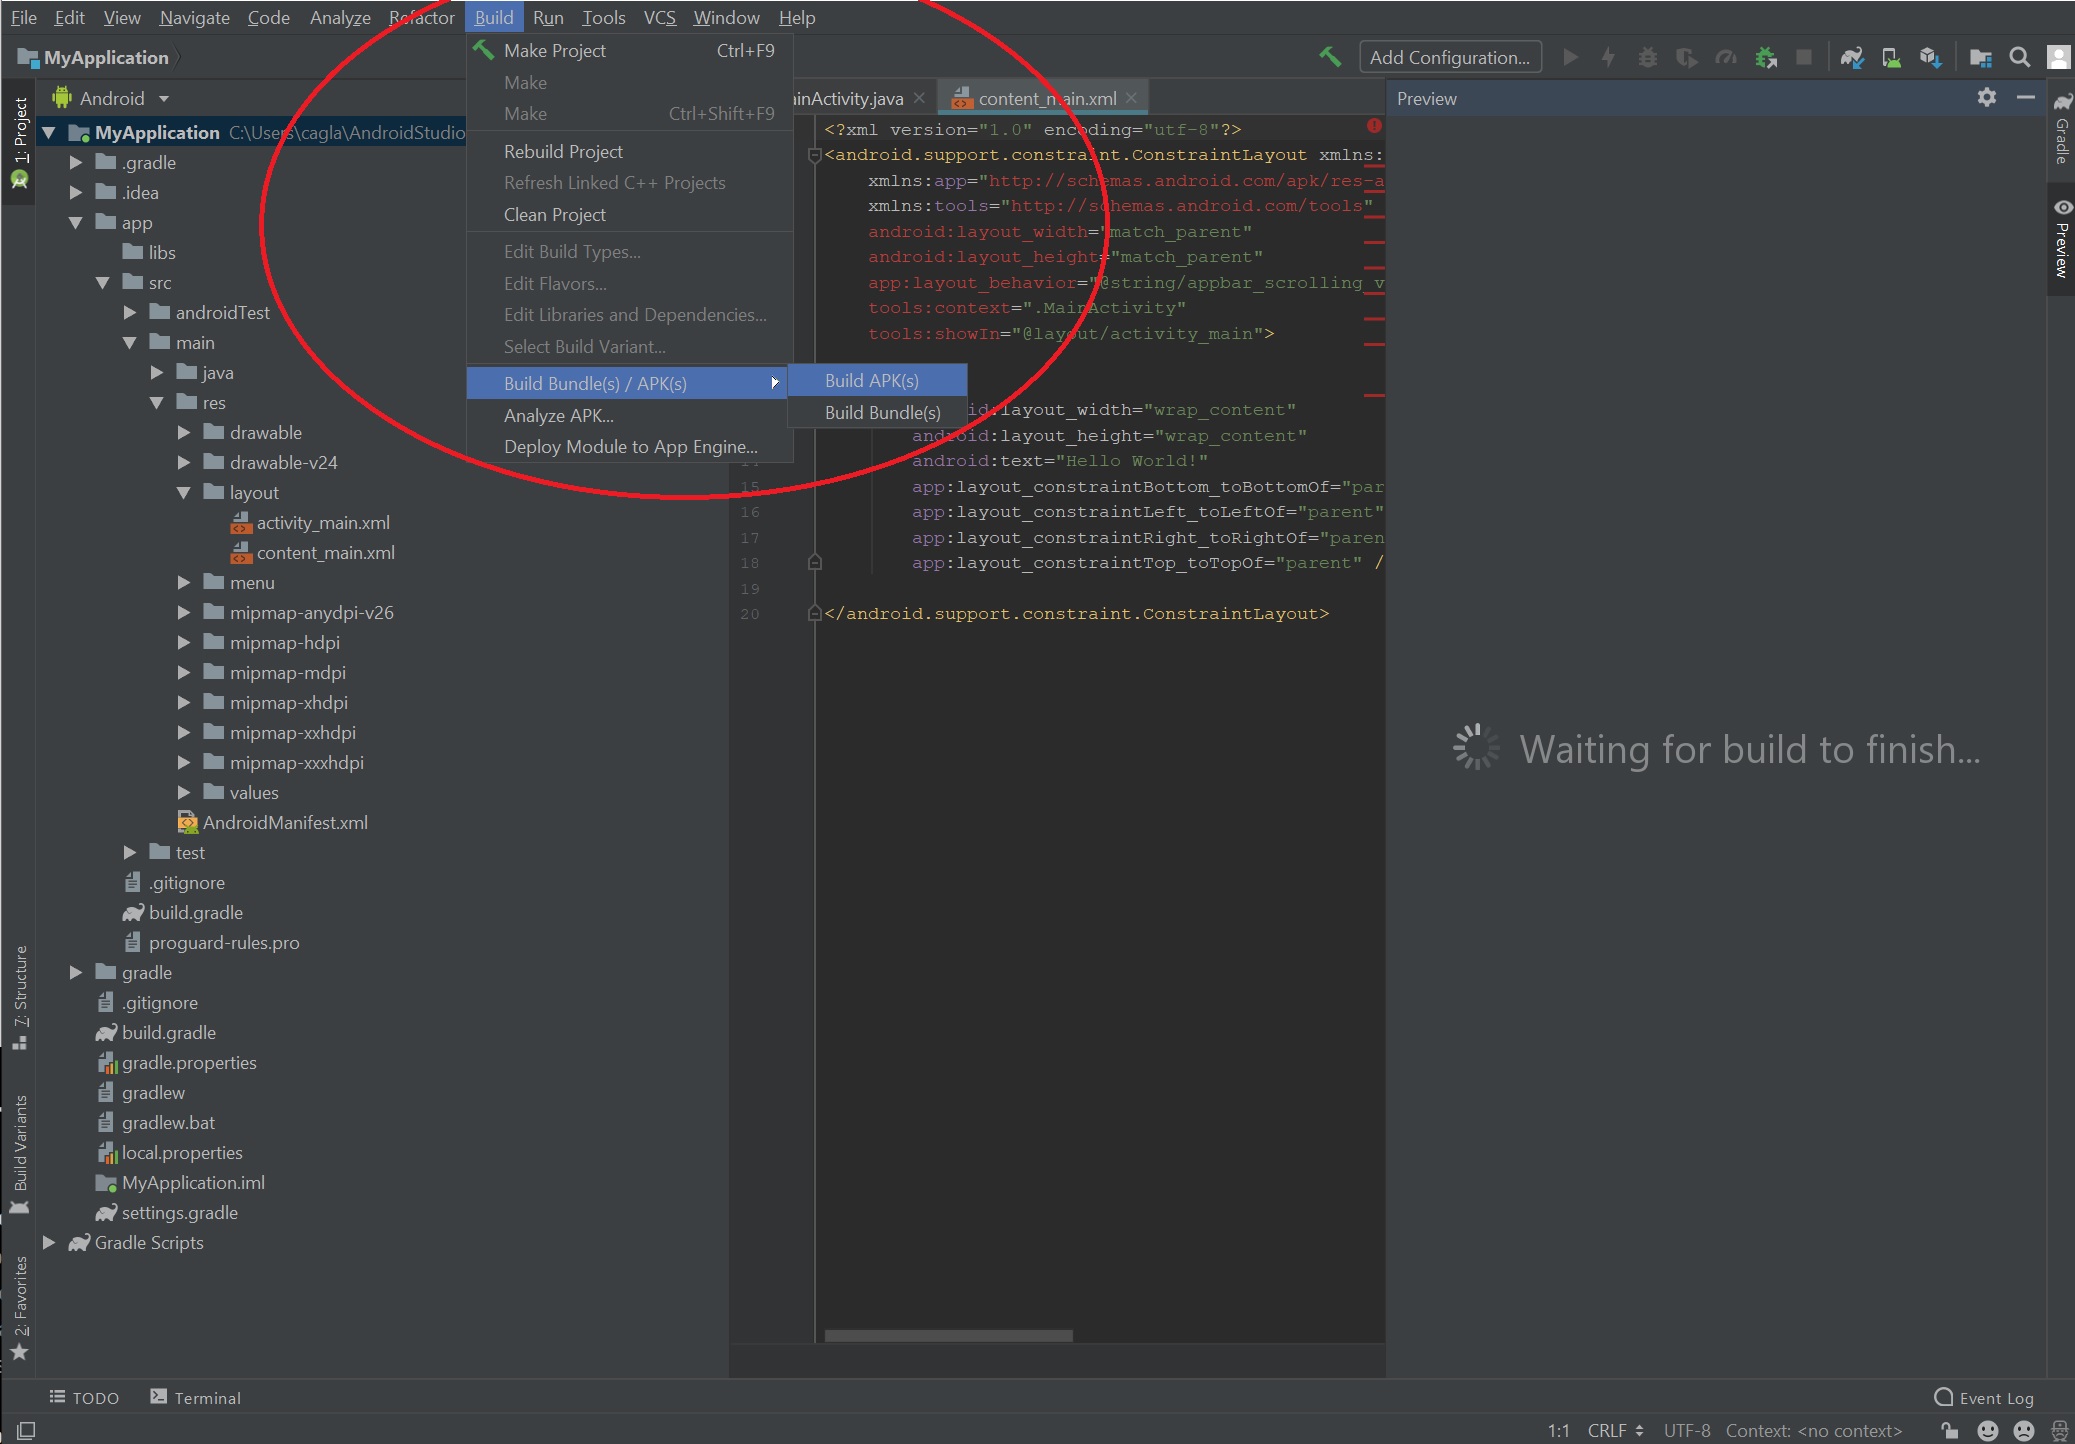Open Project Structure toolbar icon
2075x1444 pixels.
coord(1980,57)
